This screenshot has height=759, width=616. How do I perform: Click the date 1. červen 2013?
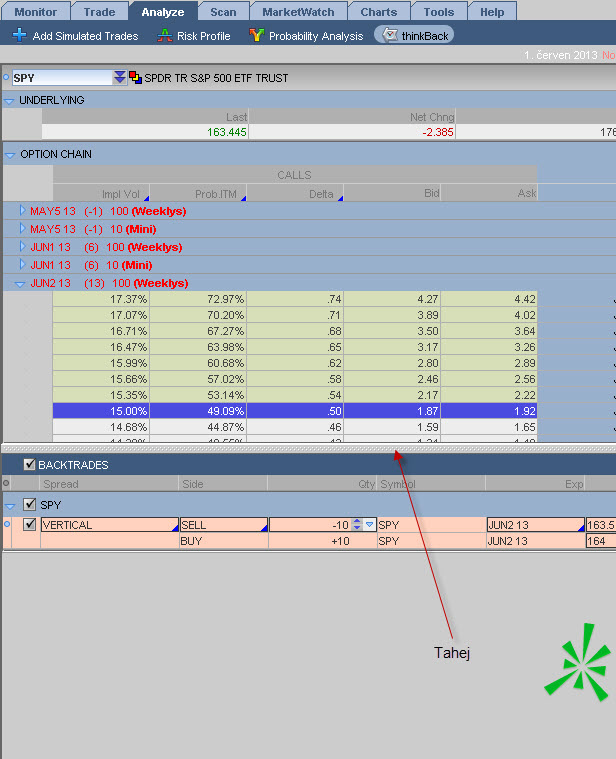pyautogui.click(x=560, y=55)
